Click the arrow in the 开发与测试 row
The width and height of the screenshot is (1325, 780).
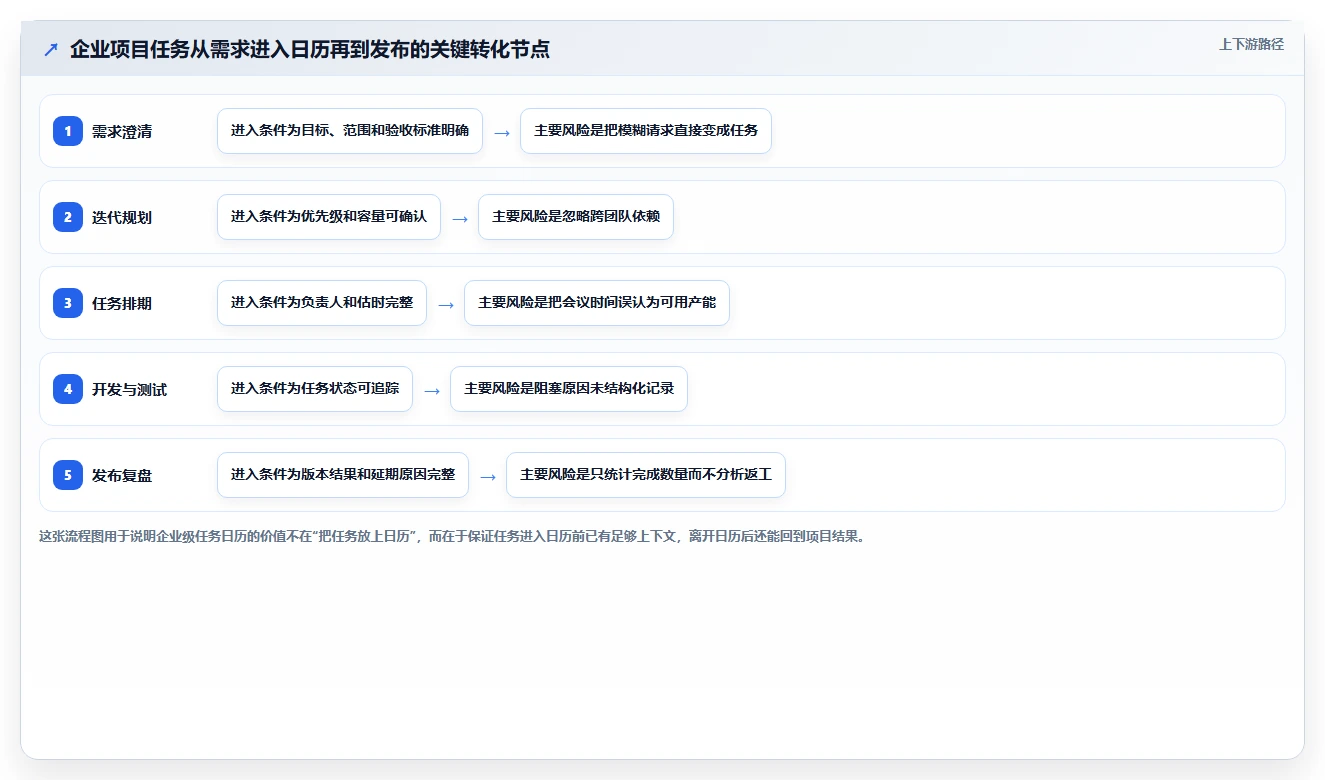coord(432,390)
